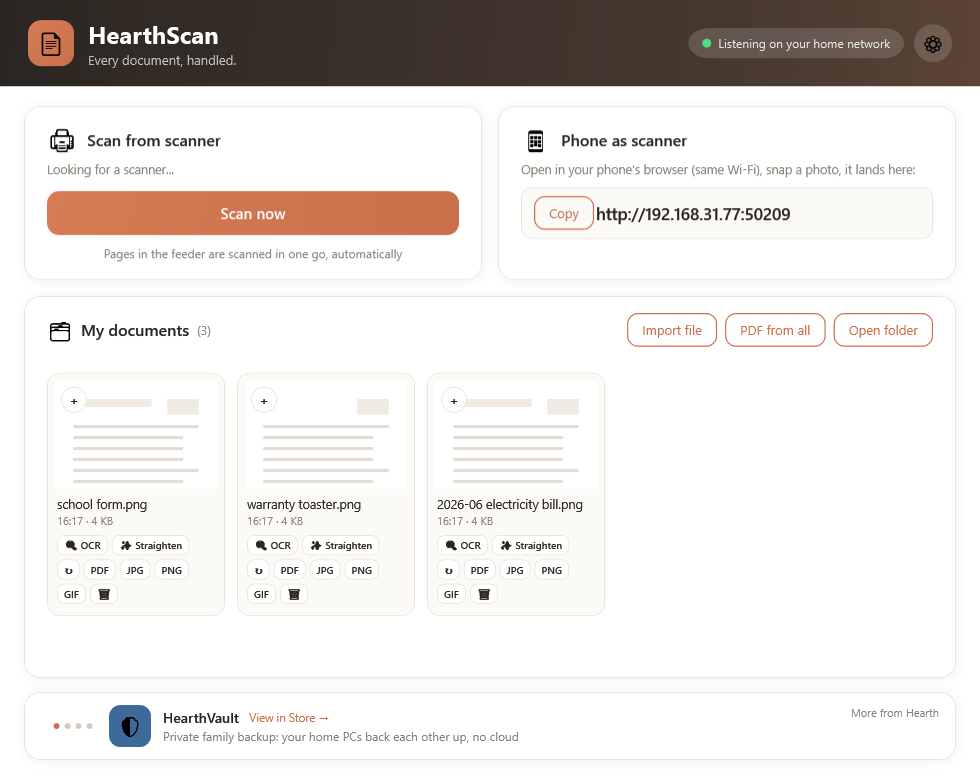Rotate warranty toaster.png
The width and height of the screenshot is (980, 780).
point(259,571)
